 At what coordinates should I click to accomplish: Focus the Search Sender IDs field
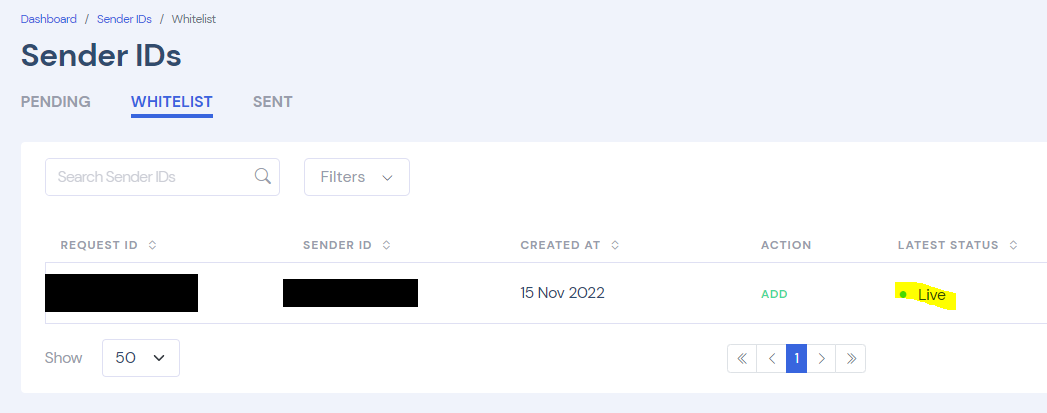[150, 177]
